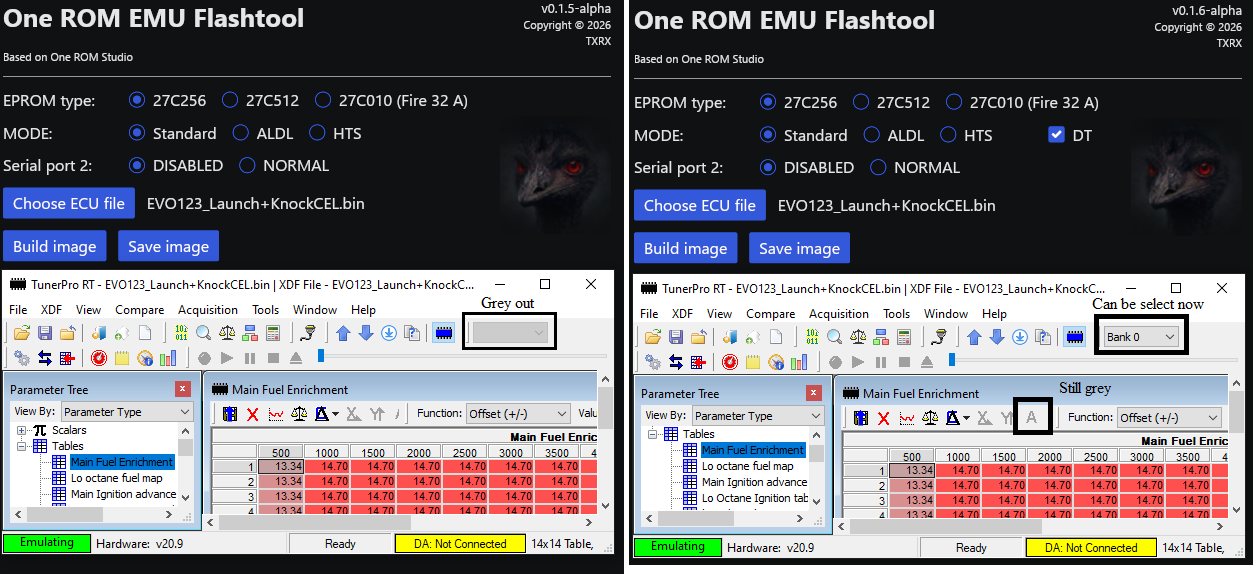
Task: Click Save image in v0.1.6 Flashtool
Action: point(799,248)
